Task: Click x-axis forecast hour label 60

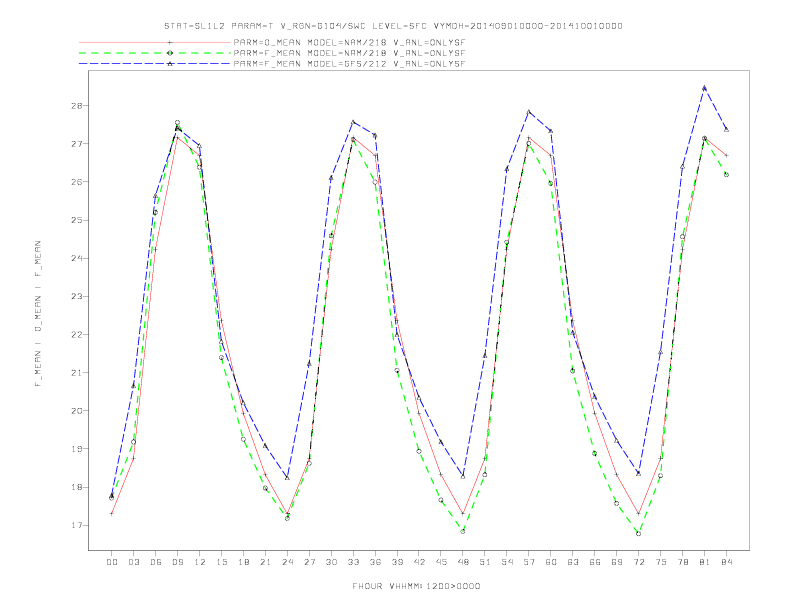Action: click(x=551, y=562)
